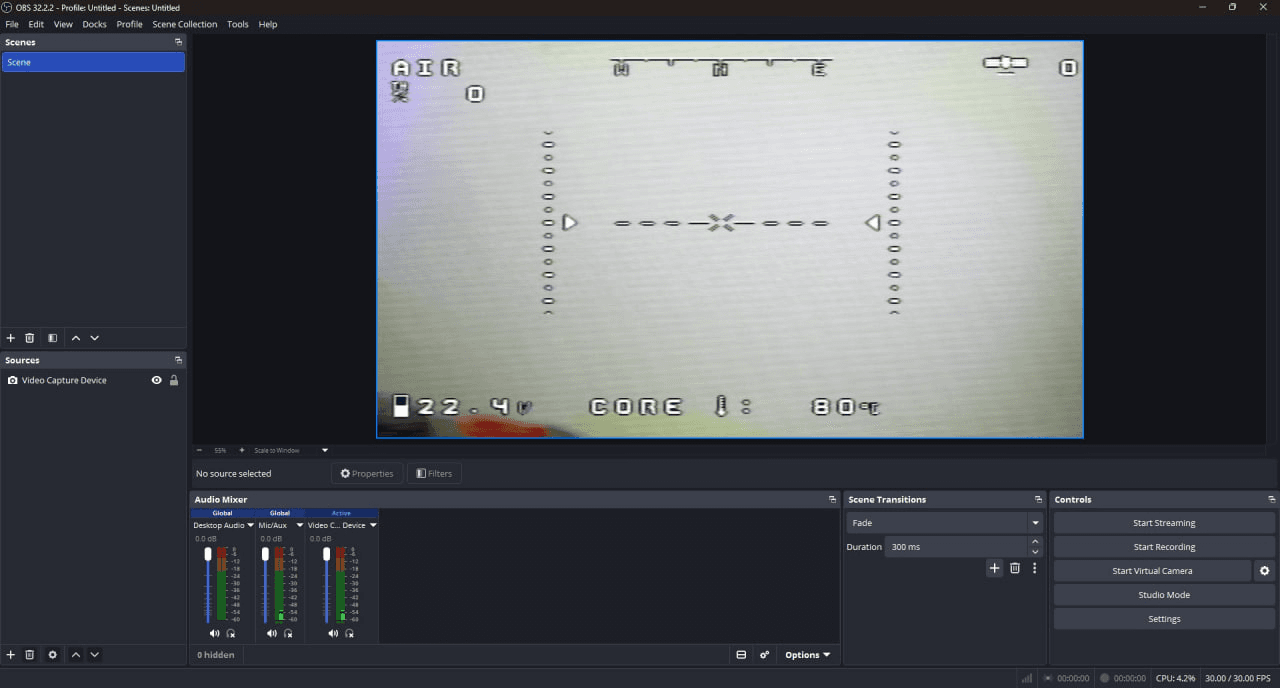Open the View menu
The width and height of the screenshot is (1280, 688).
click(x=63, y=24)
